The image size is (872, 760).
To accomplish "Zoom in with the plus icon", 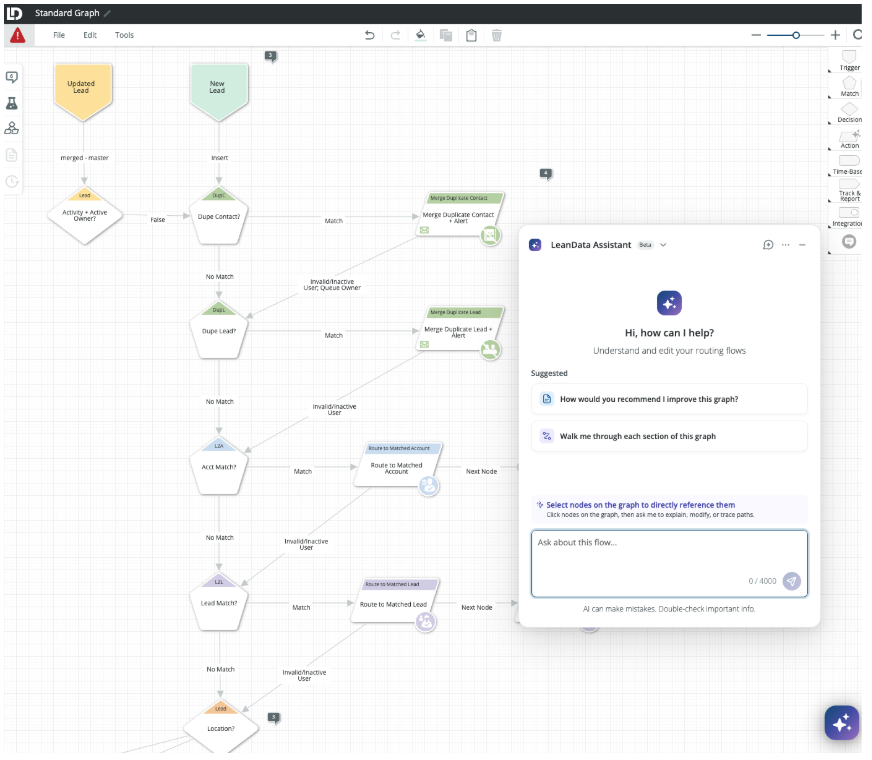I will 835,35.
